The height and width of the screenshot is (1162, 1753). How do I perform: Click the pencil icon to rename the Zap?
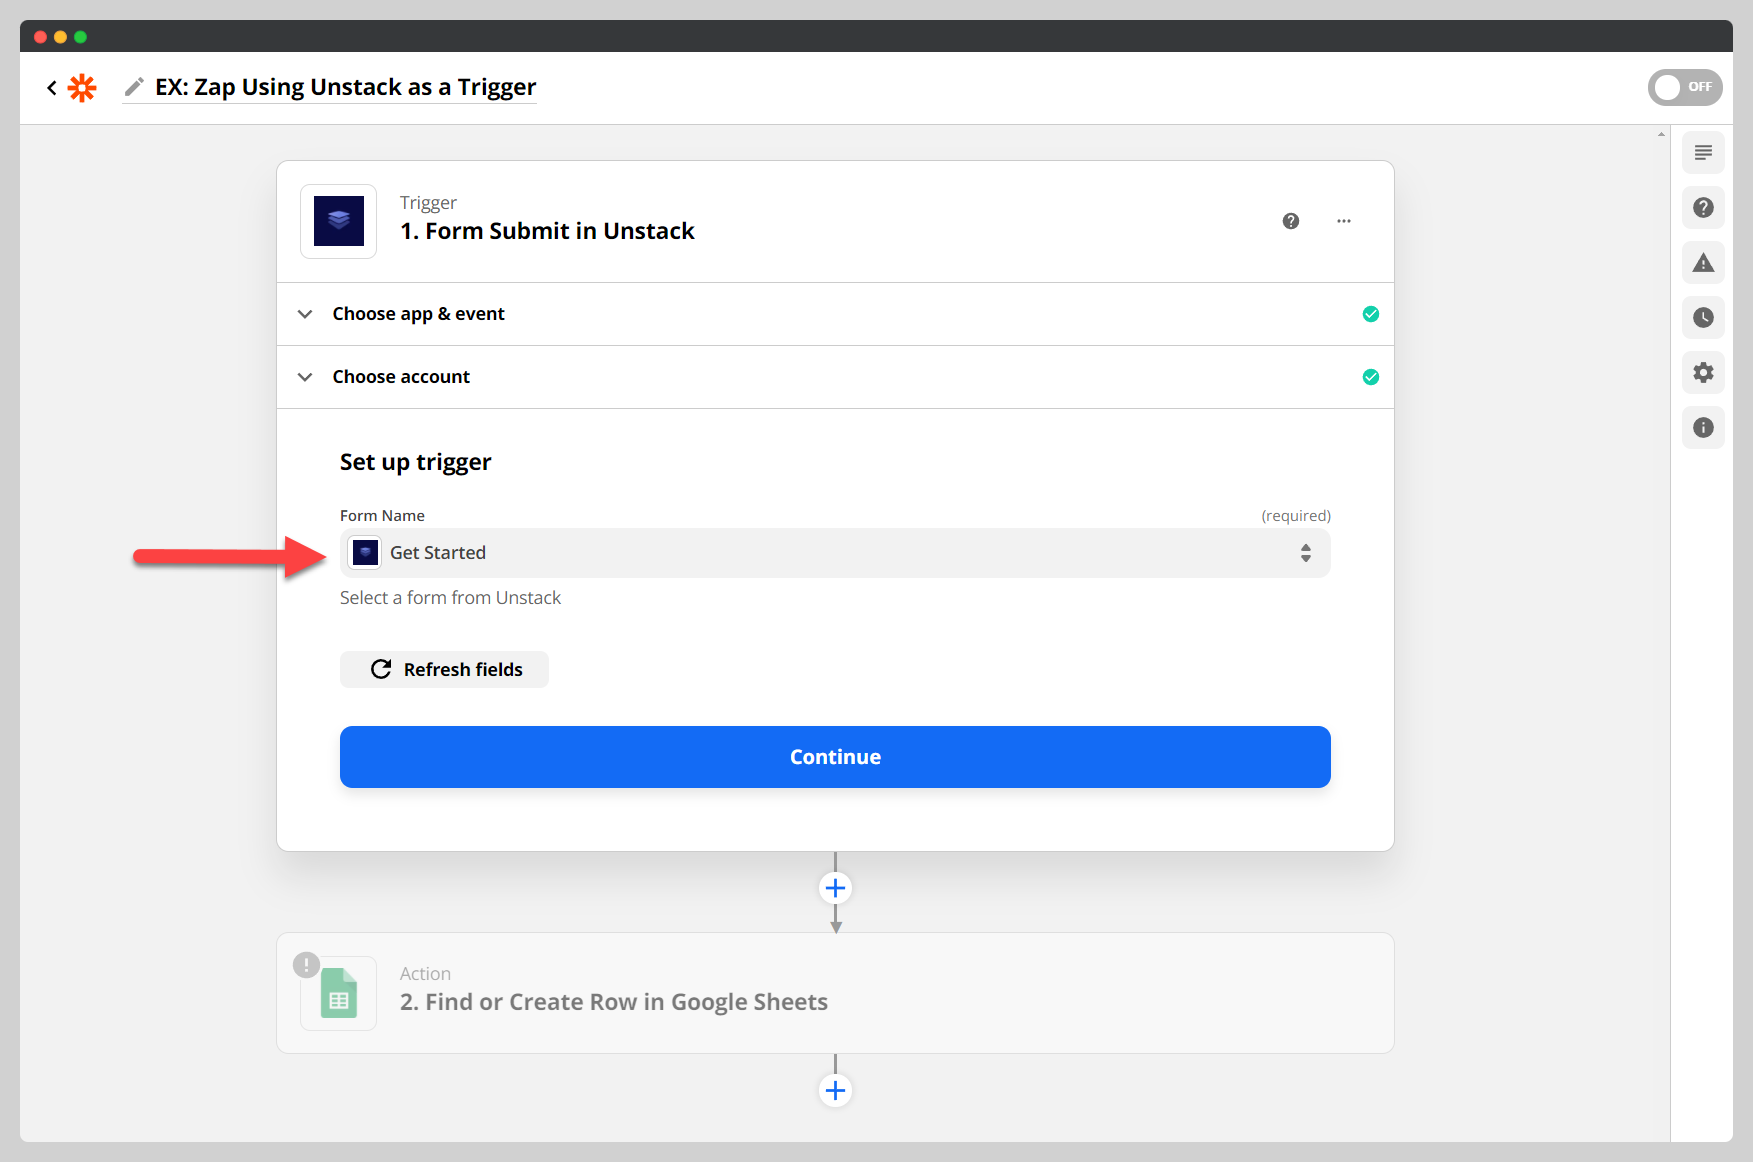tap(134, 86)
